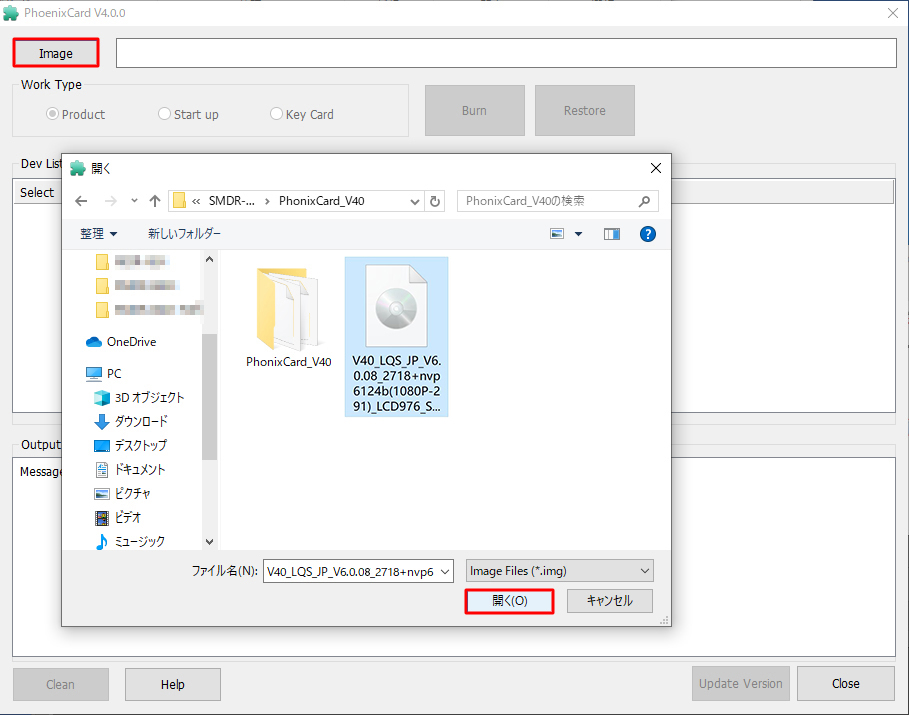Click the view mode icon in toolbar
Image resolution: width=909 pixels, height=715 pixels.
point(558,234)
